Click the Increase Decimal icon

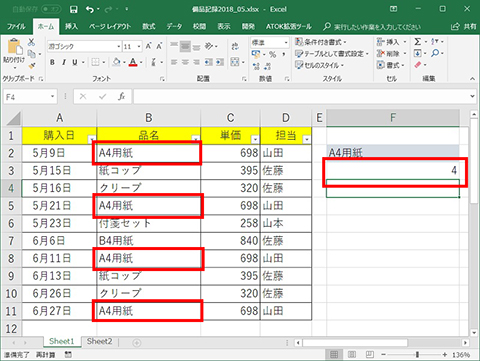[x=256, y=66]
